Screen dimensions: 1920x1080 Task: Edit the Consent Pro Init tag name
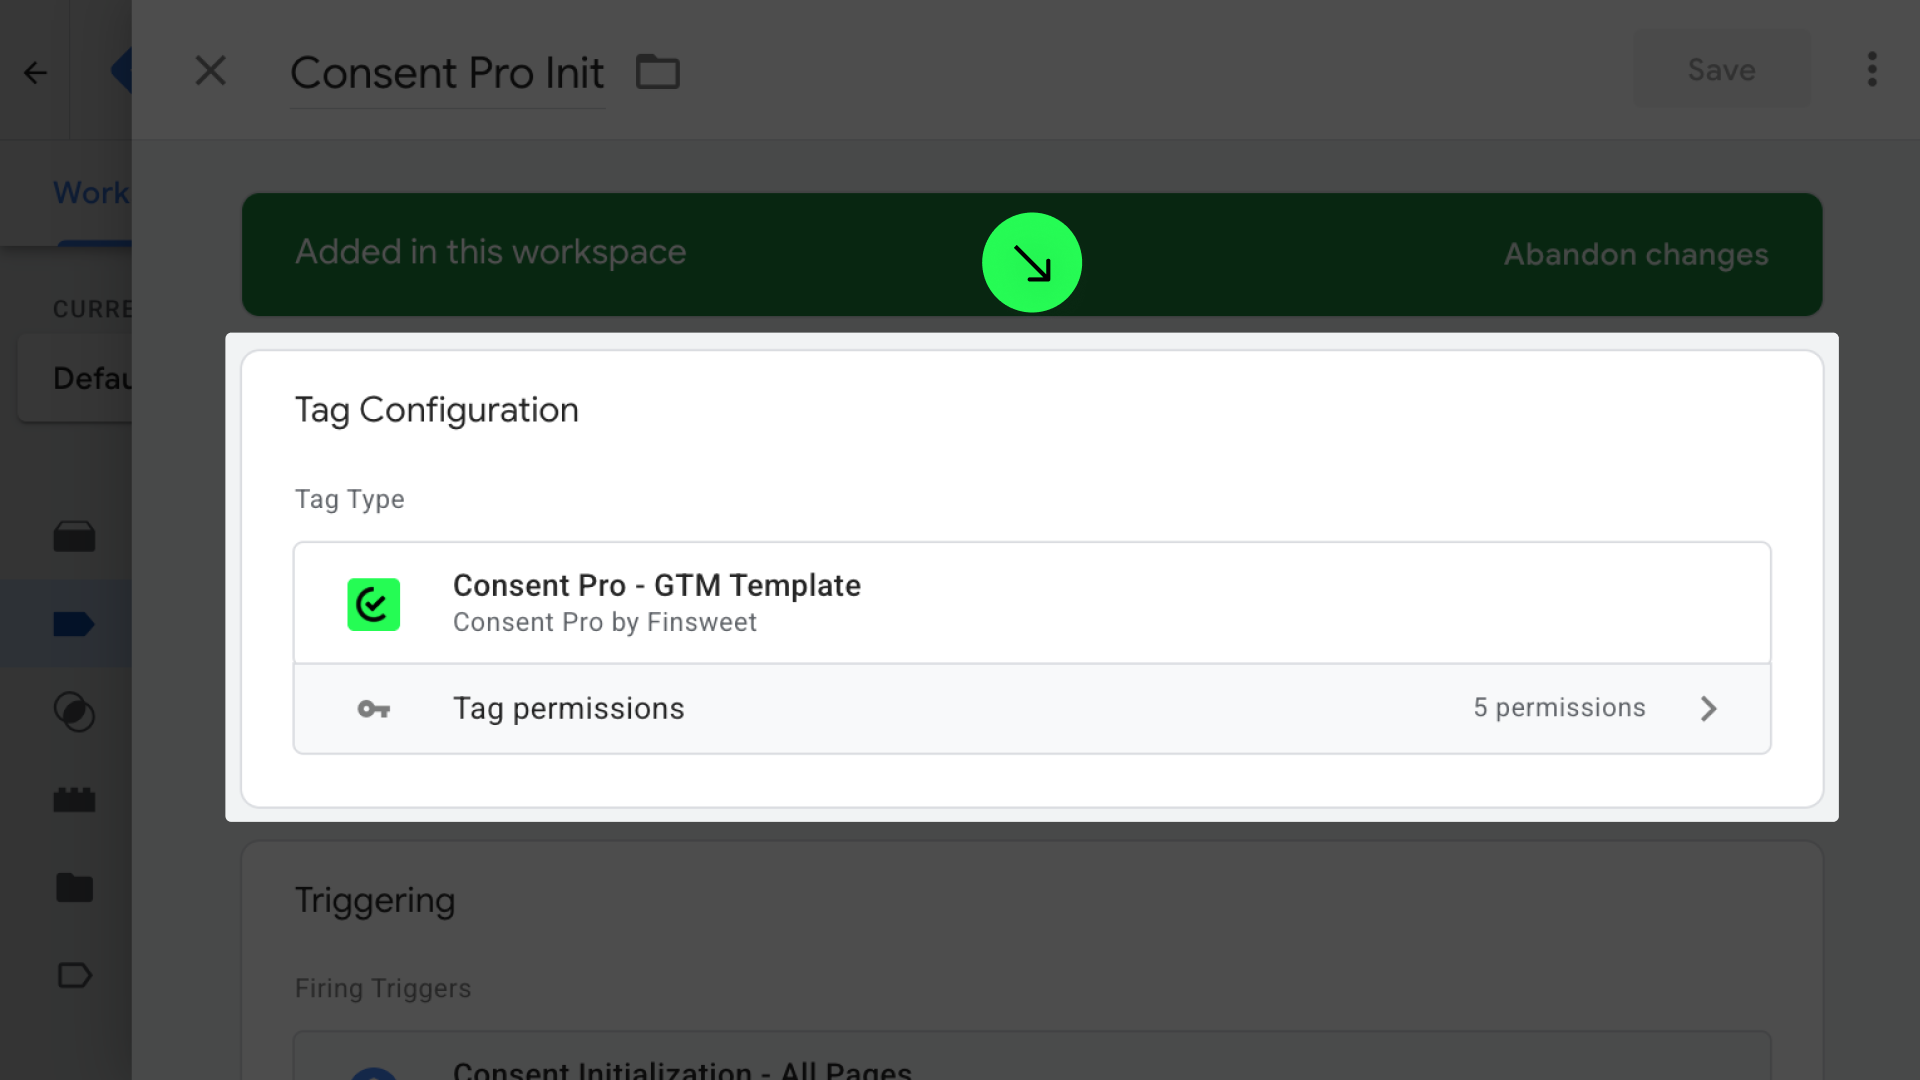(x=447, y=73)
